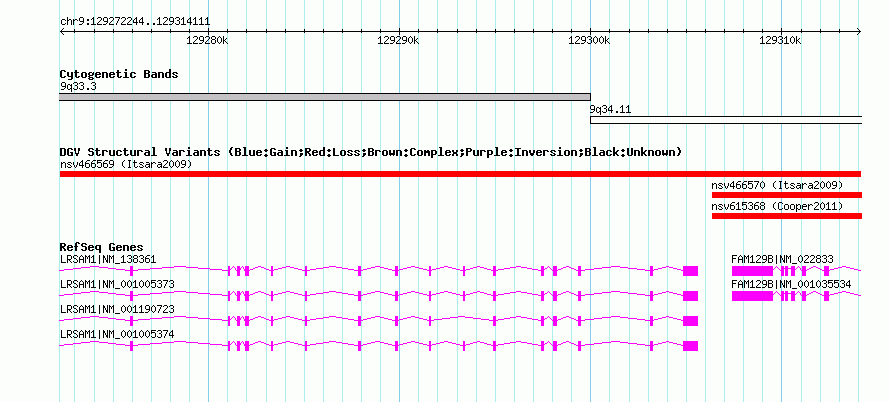Viewport: 890px width, 402px height.
Task: Open the LRSAM1|NM_138361 transcript label
Action: point(108,259)
